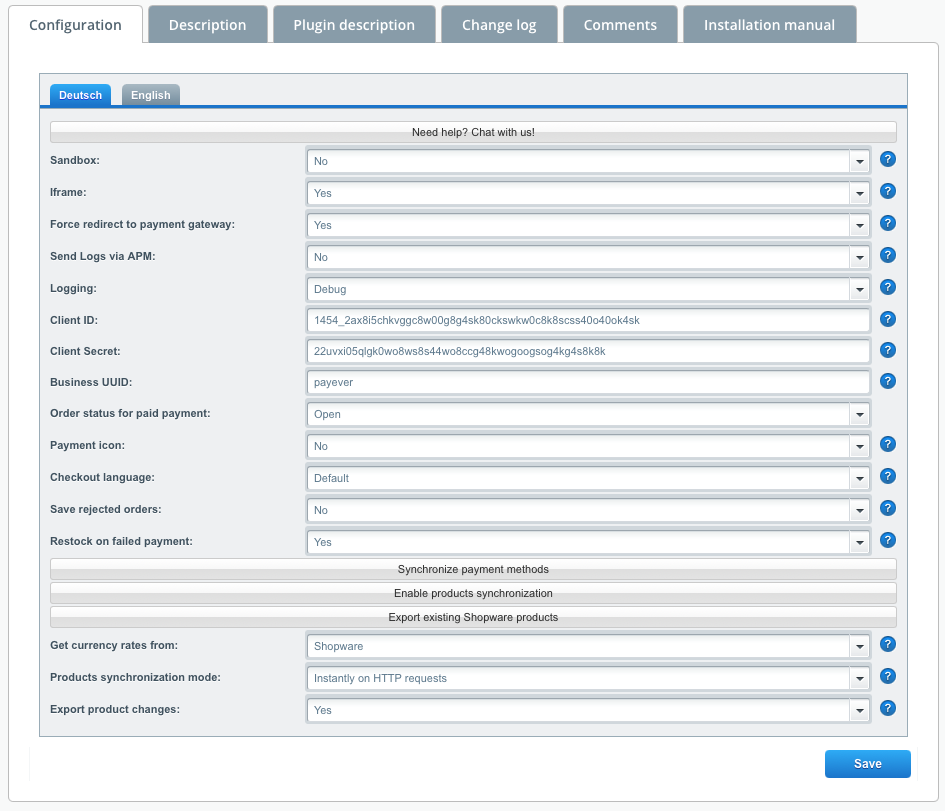
Task: Switch to the Change log tab
Action: click(x=499, y=25)
